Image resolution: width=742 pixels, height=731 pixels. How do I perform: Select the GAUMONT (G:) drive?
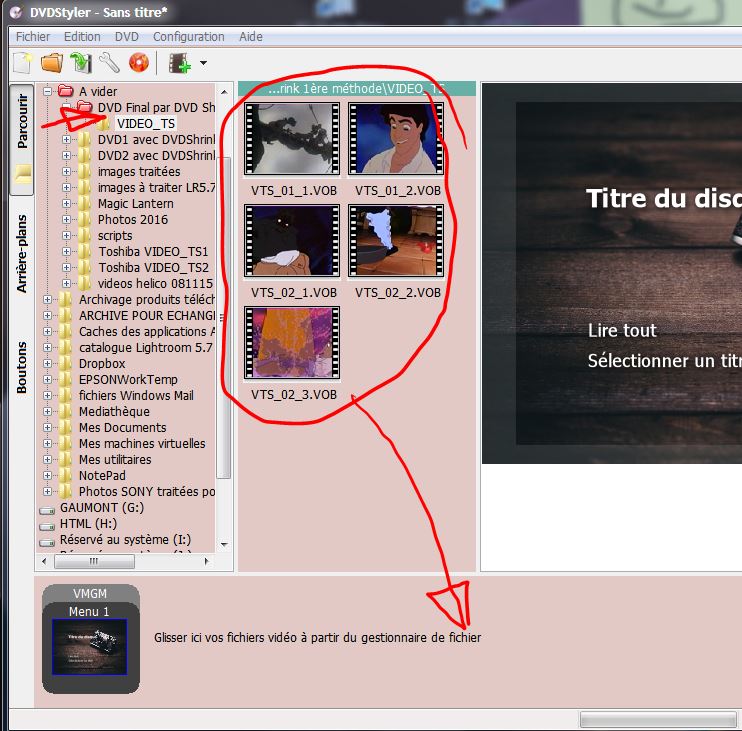102,508
